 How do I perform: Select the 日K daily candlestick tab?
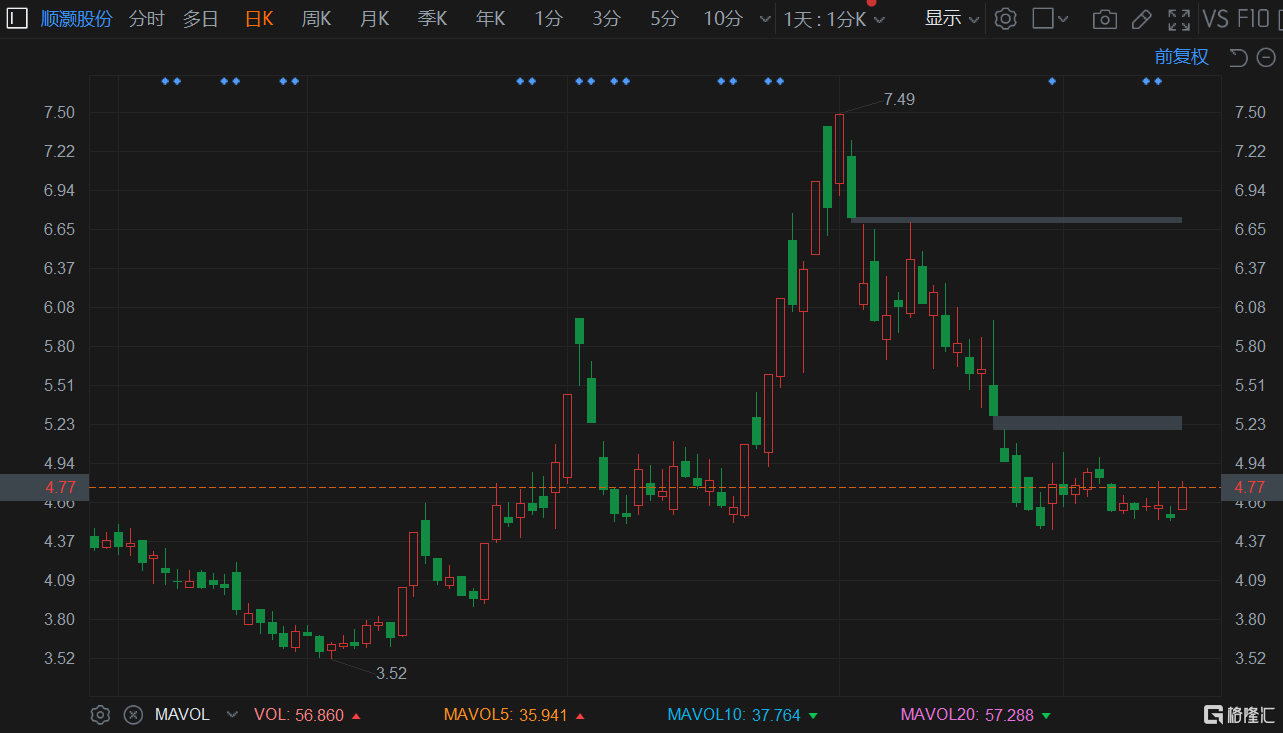(x=259, y=18)
